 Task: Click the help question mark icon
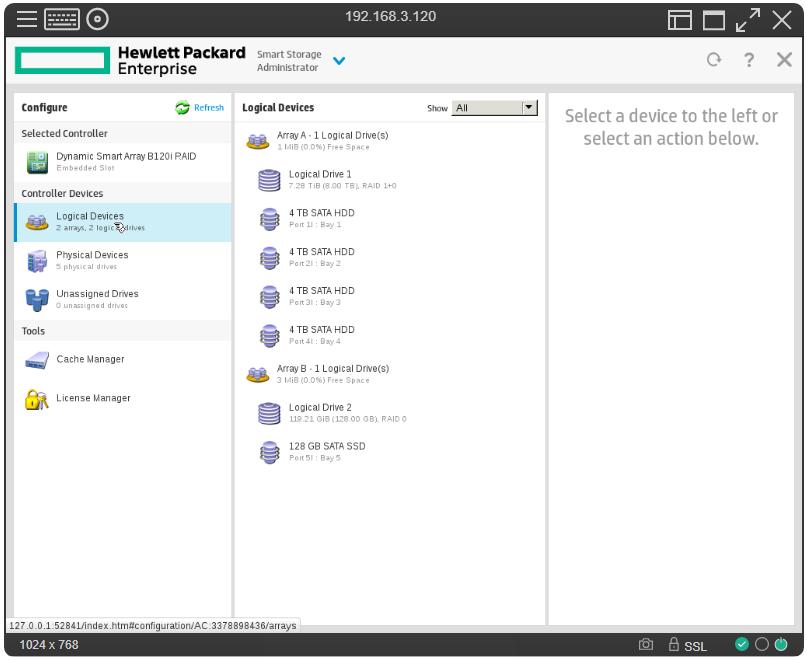coord(747,60)
